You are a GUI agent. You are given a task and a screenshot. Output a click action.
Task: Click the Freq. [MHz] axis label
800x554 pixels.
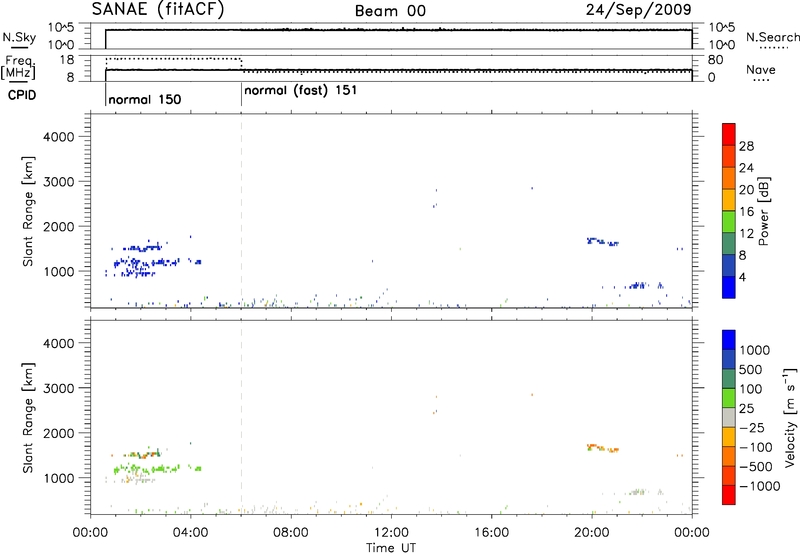(x=20, y=67)
